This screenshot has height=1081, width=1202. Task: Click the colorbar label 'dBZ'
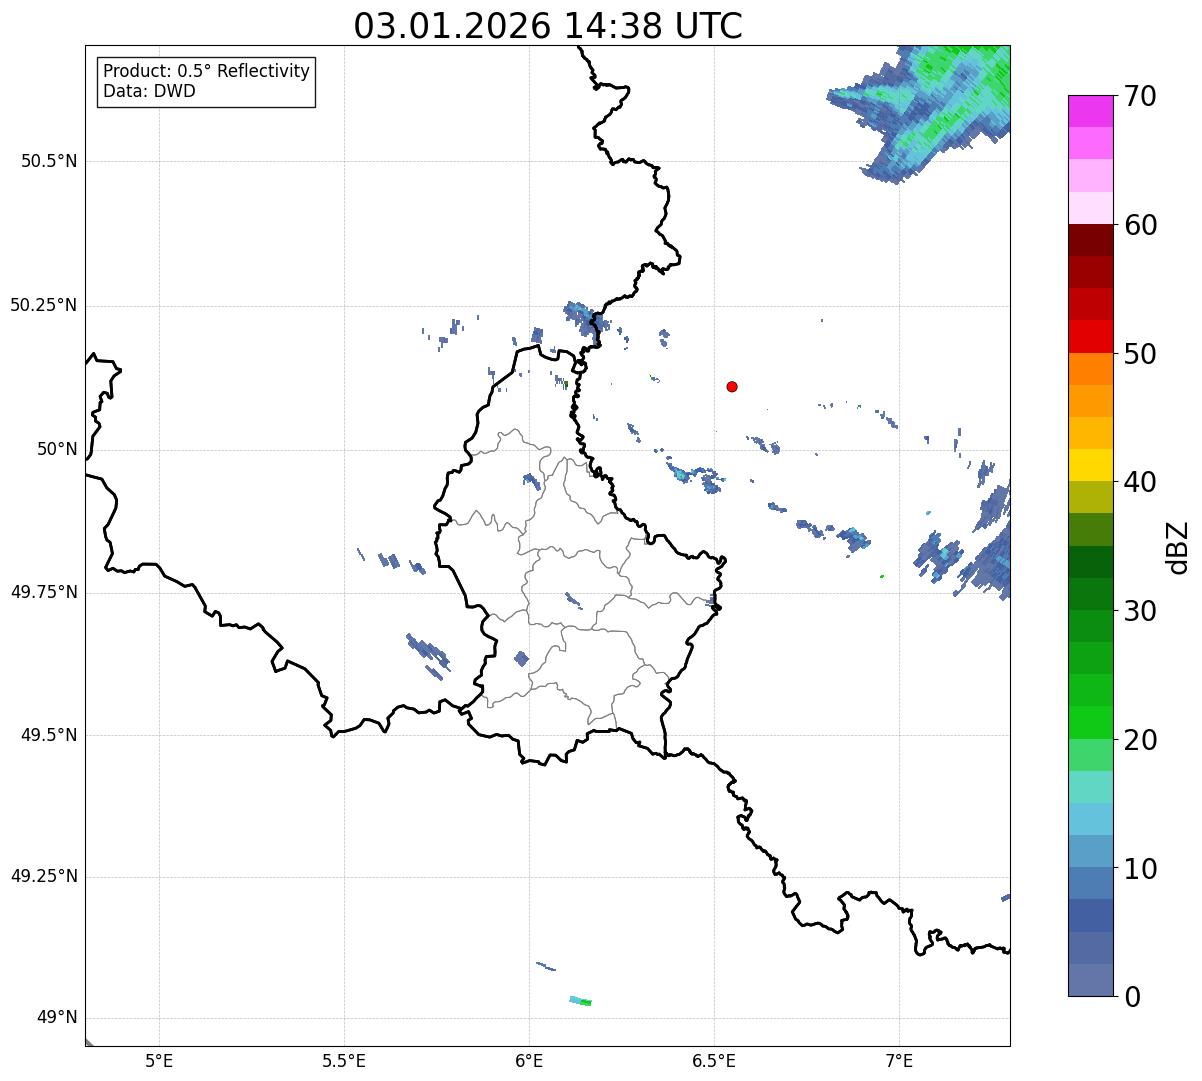click(1177, 546)
